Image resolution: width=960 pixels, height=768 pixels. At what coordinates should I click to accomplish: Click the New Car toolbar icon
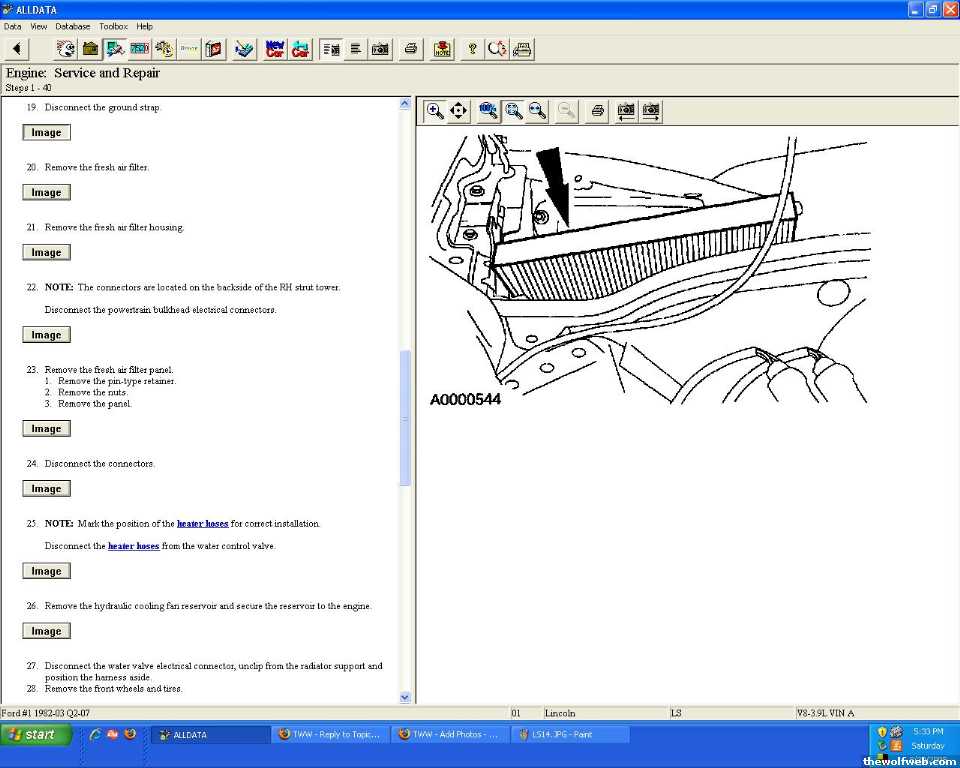pyautogui.click(x=275, y=49)
